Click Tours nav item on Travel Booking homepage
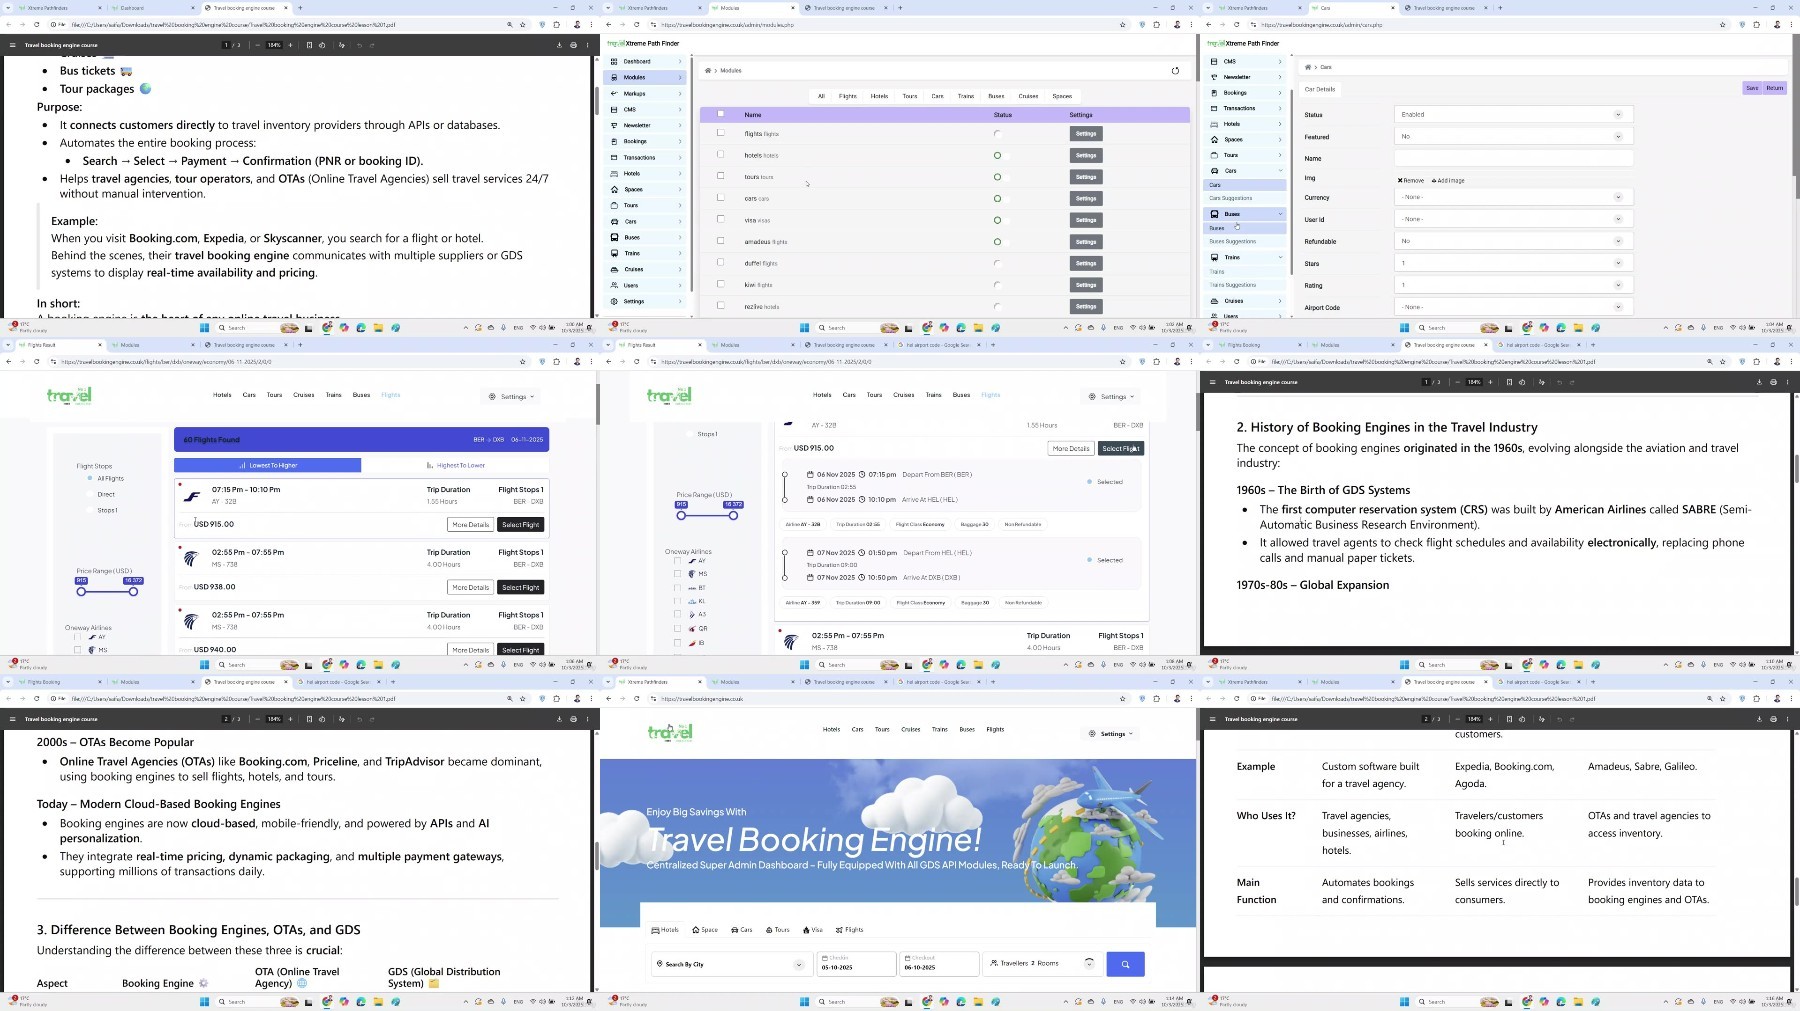This screenshot has width=1800, height=1011. [x=882, y=729]
